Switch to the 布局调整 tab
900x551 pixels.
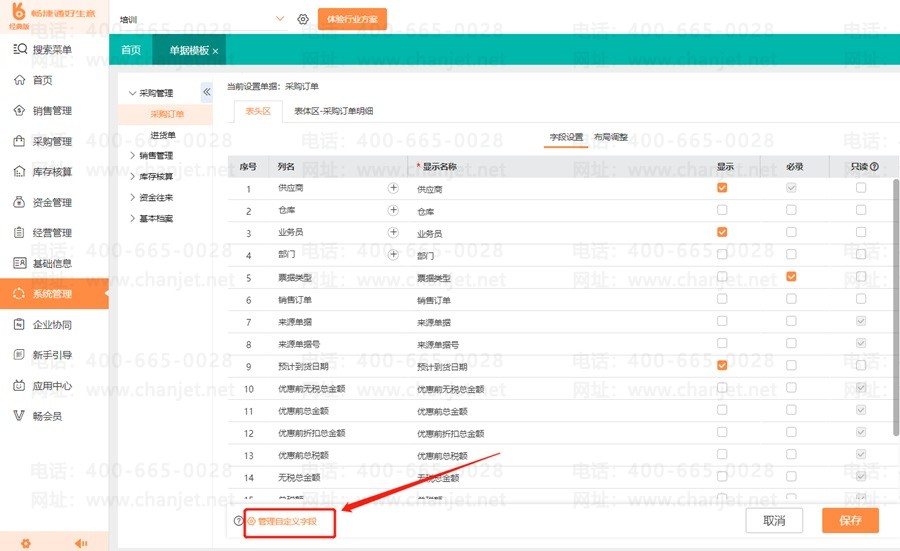coord(611,137)
